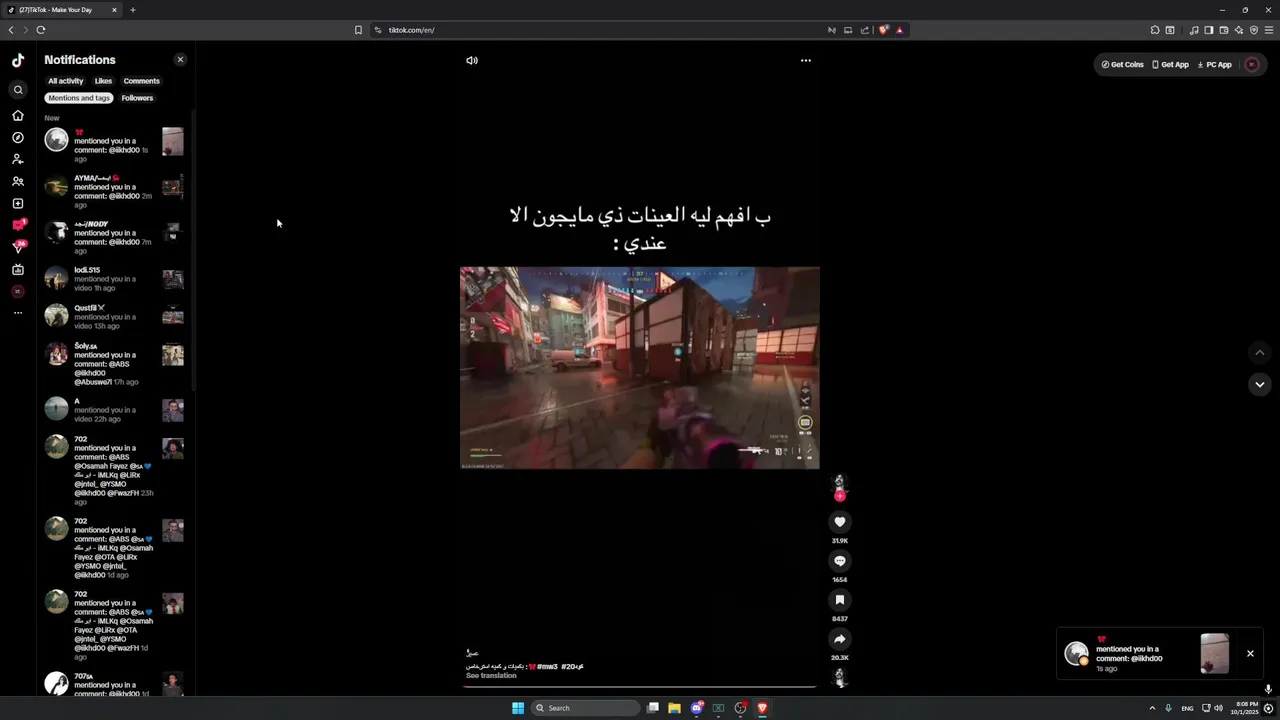Follow creator via plus on avatar
The height and width of the screenshot is (720, 1280).
tap(840, 496)
